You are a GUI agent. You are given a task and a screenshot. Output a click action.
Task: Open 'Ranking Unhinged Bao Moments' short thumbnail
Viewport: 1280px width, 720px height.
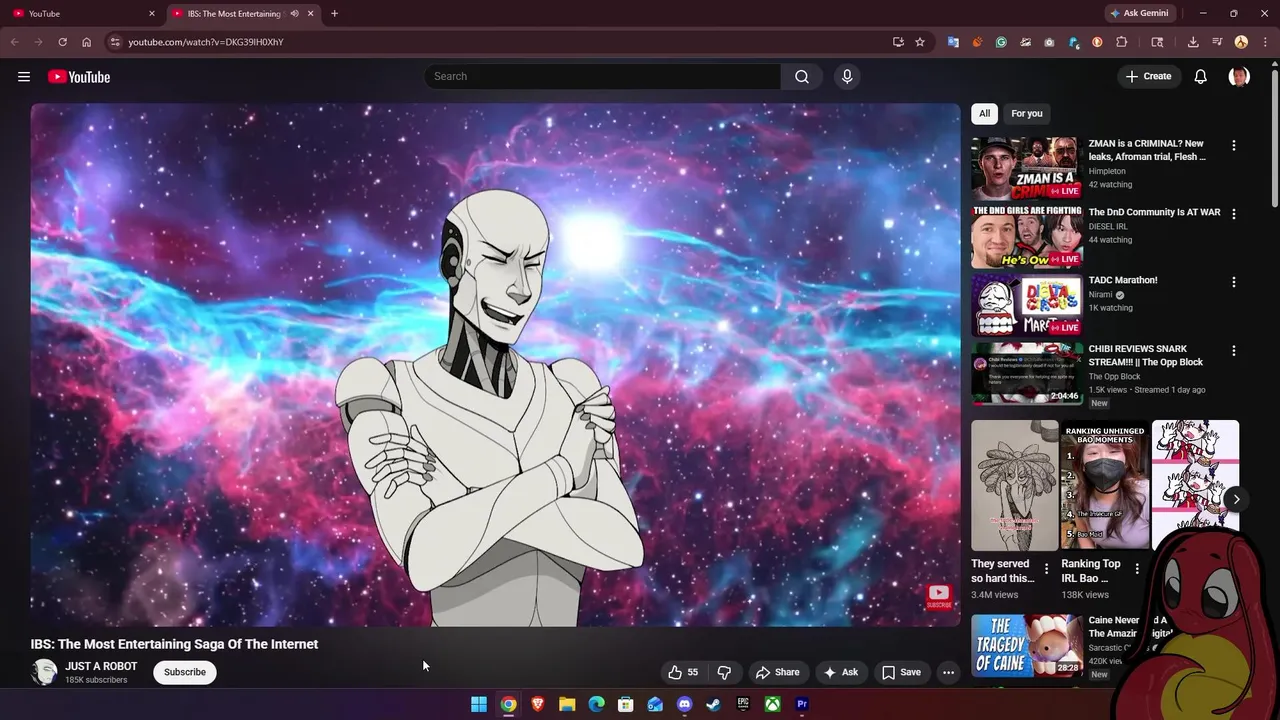(1105, 485)
